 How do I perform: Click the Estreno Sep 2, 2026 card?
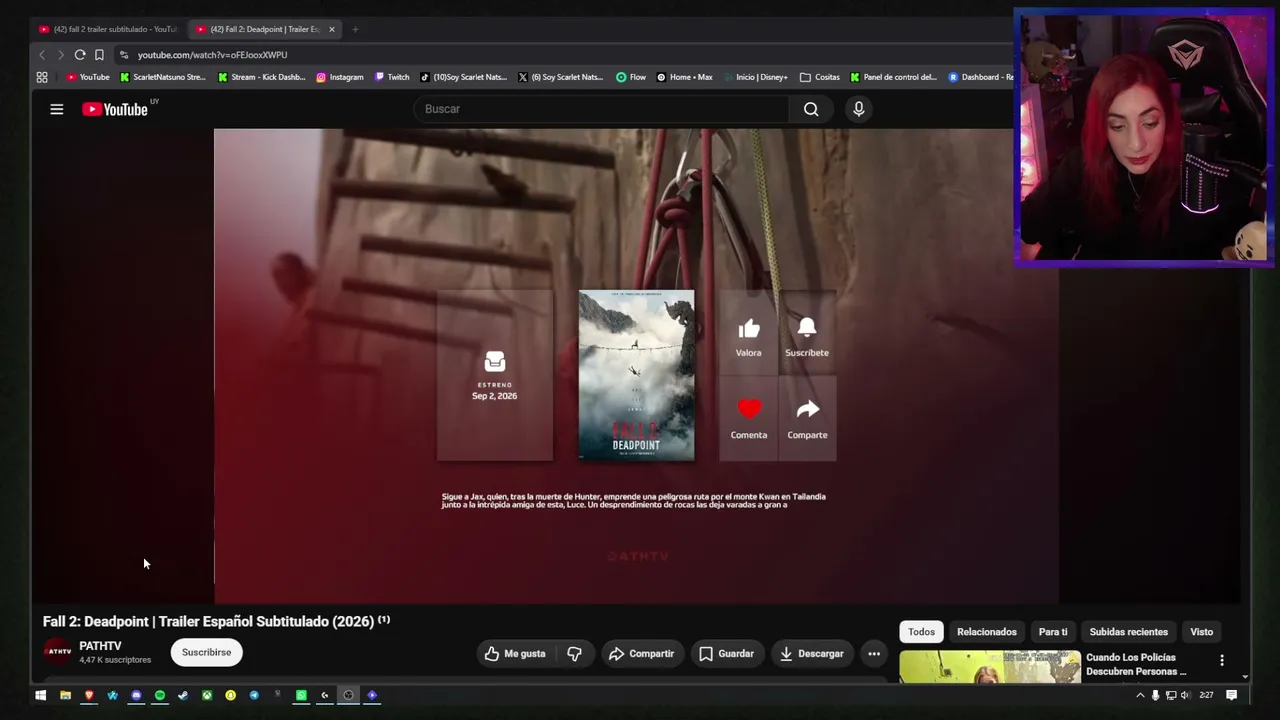(495, 375)
